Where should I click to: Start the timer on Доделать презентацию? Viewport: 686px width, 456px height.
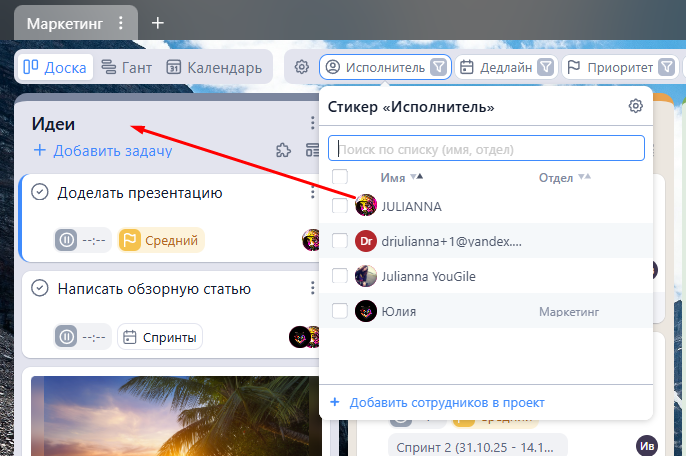pos(66,240)
